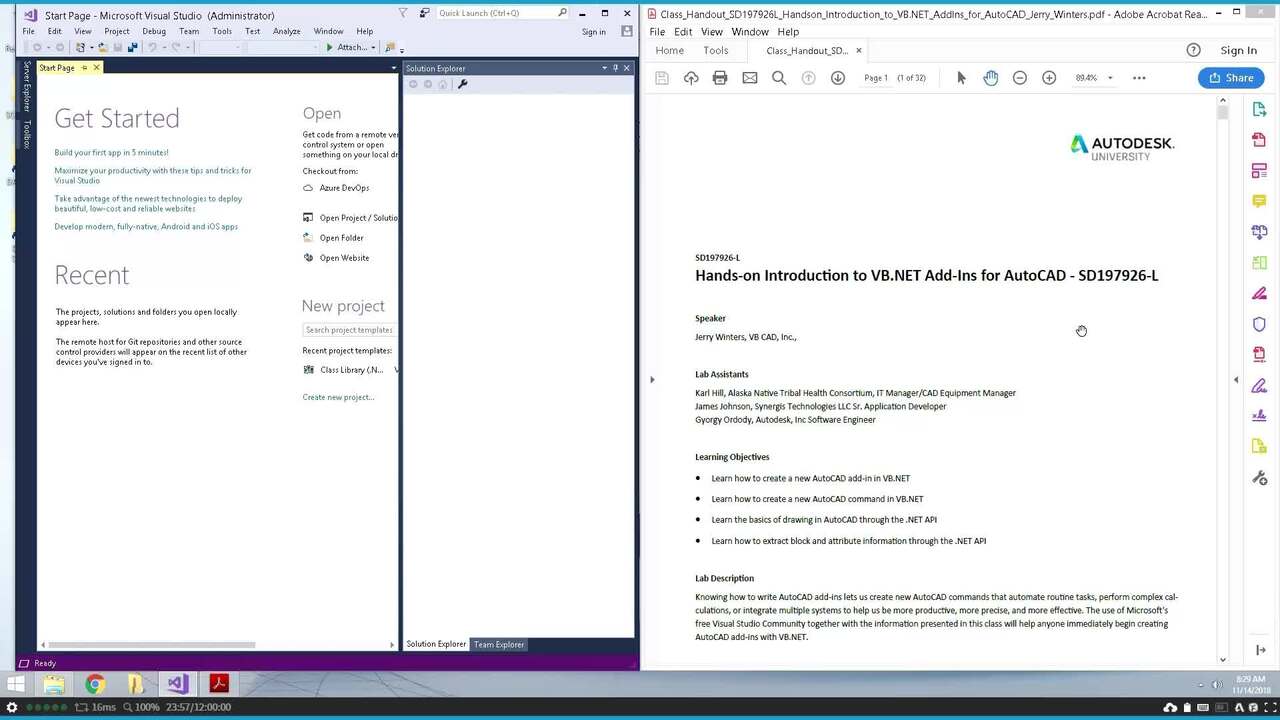This screenshot has width=1280, height=720.
Task: Open the Protect shield tool in right sidebar
Action: point(1259,324)
